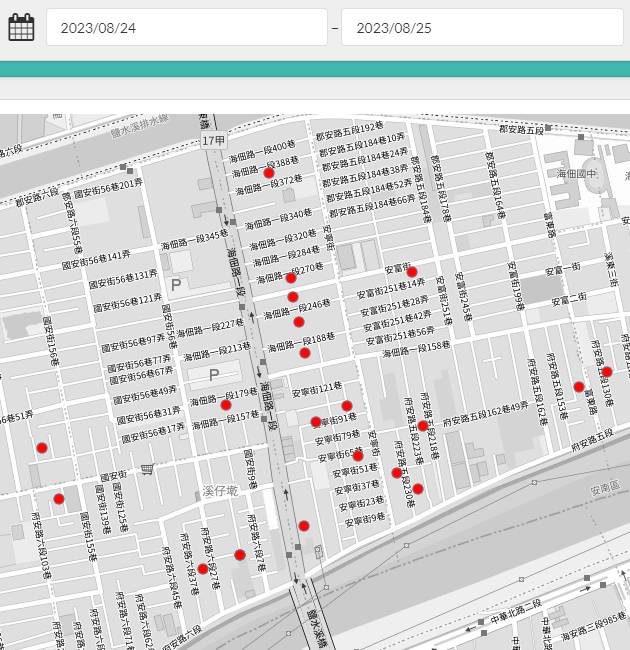Click red marker at 安寧街63巷
Viewport: 630px width, 650px height.
coord(358,455)
